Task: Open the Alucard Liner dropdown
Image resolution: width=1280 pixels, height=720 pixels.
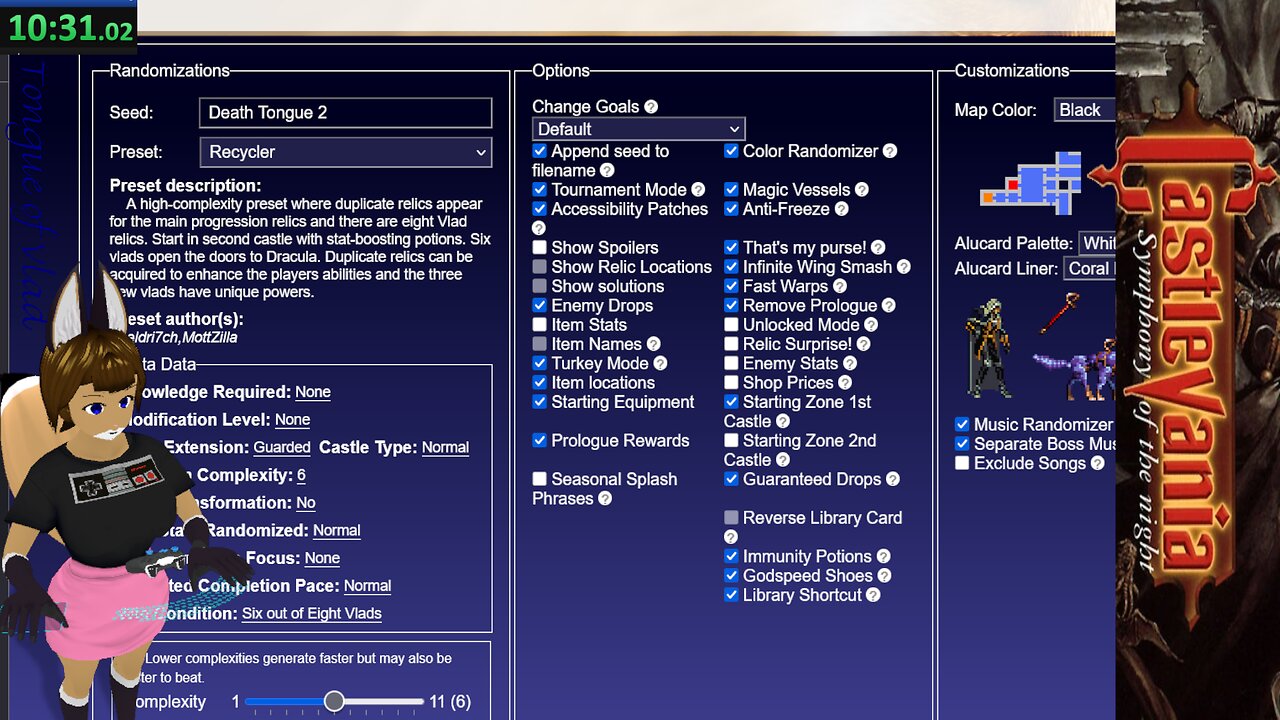Action: pos(1090,268)
